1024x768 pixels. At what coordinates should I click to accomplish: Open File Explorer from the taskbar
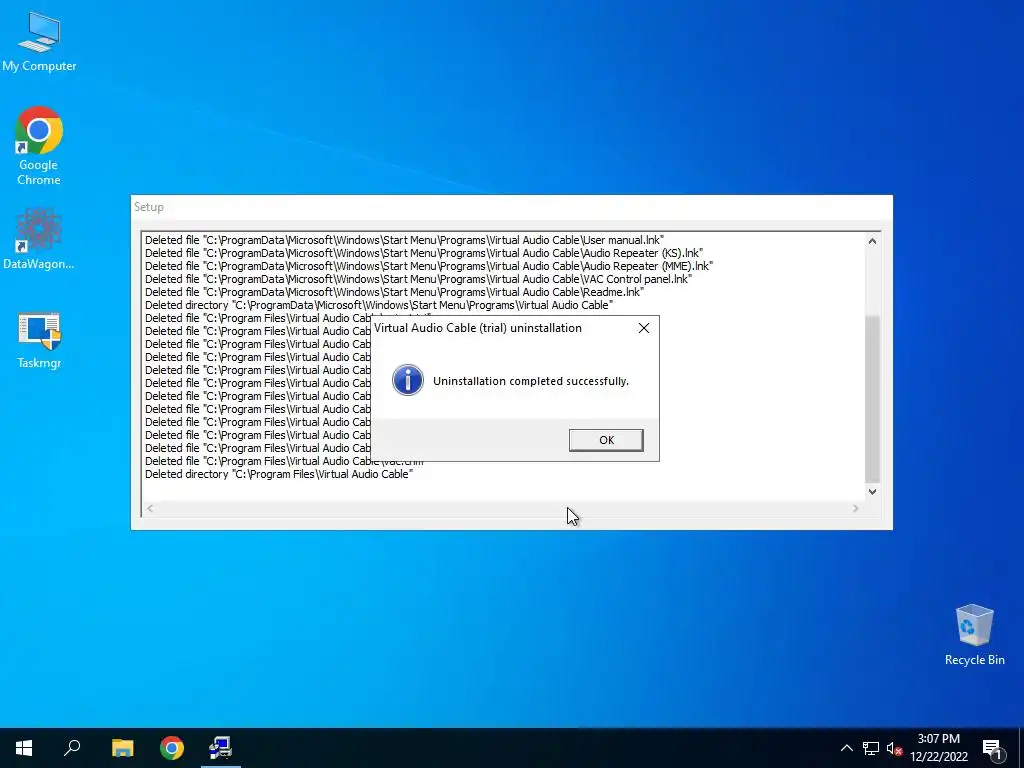tap(122, 748)
